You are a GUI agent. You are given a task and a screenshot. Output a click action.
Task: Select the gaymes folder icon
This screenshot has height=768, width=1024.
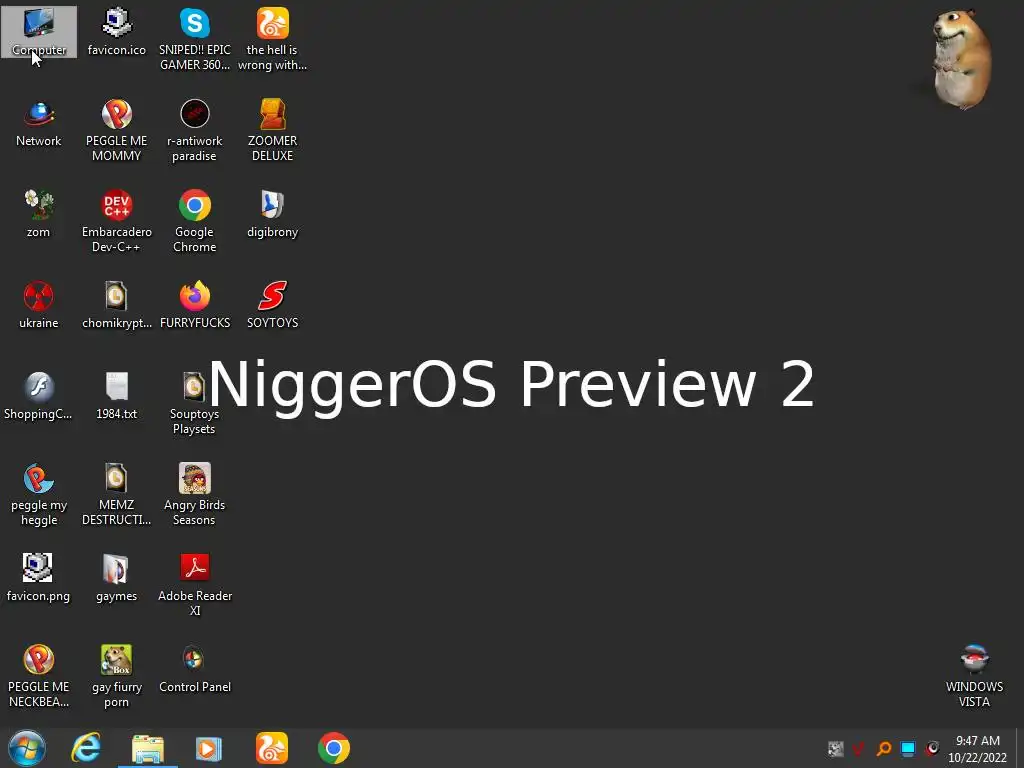coord(116,578)
